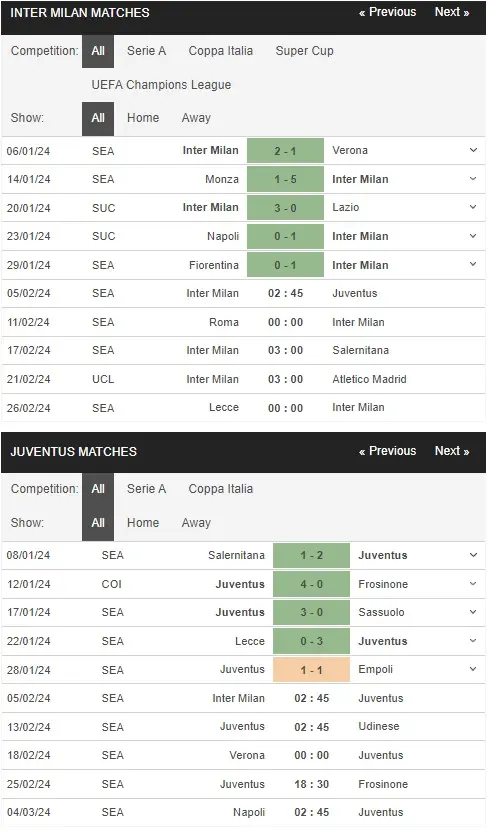Filter Inter Milan matches by Coppa Italia
This screenshot has width=488, height=835.
[x=221, y=51]
